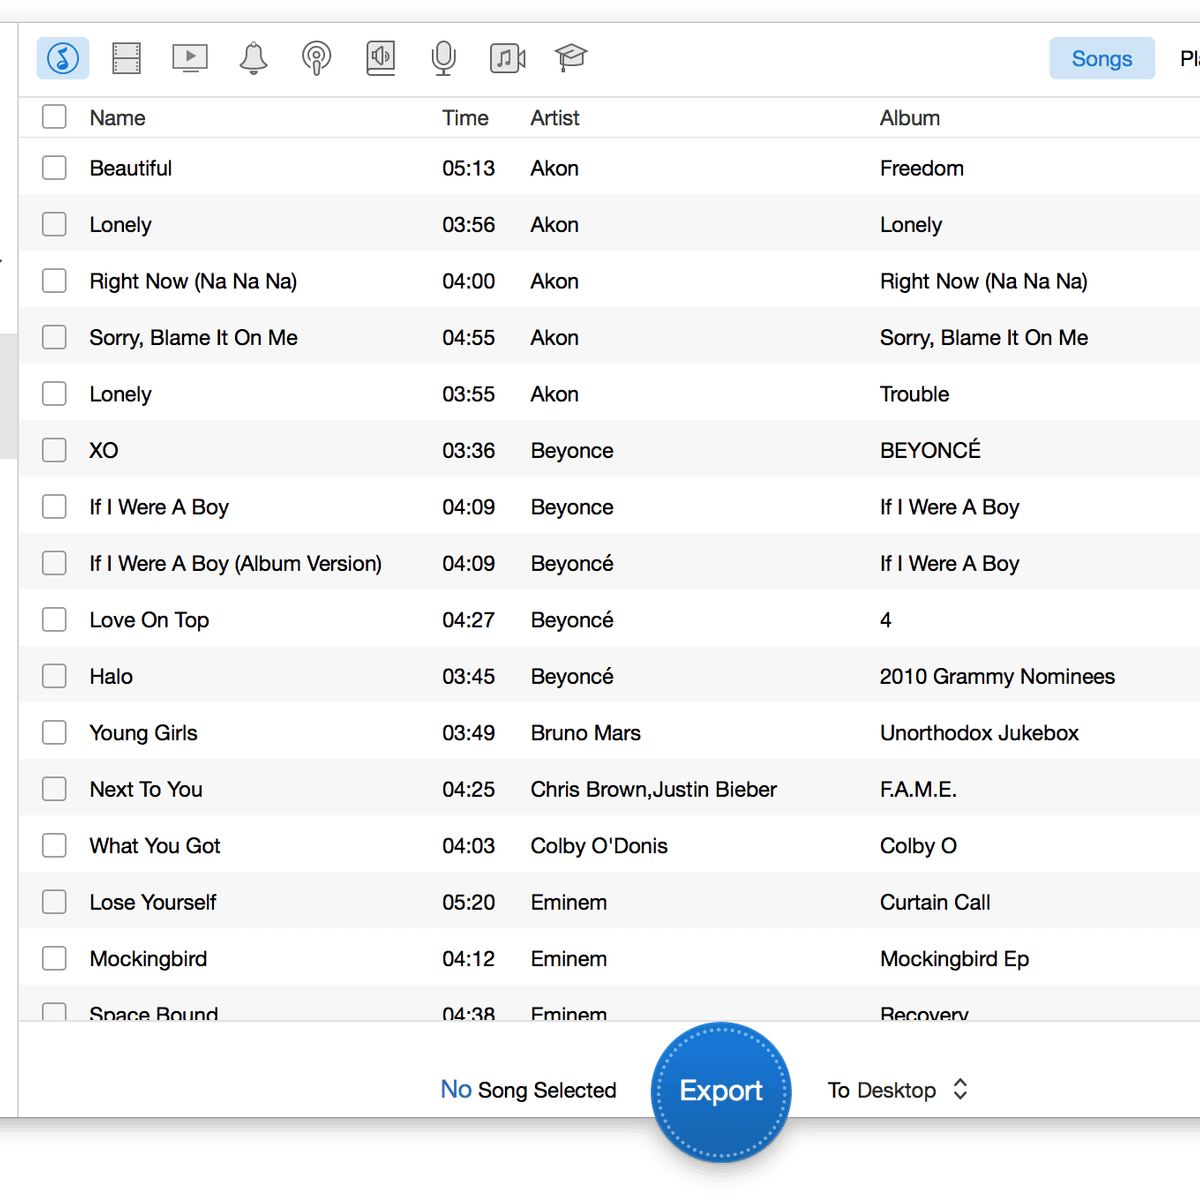Click the song name Lose Yourself
1200x1200 pixels.
[x=153, y=903]
